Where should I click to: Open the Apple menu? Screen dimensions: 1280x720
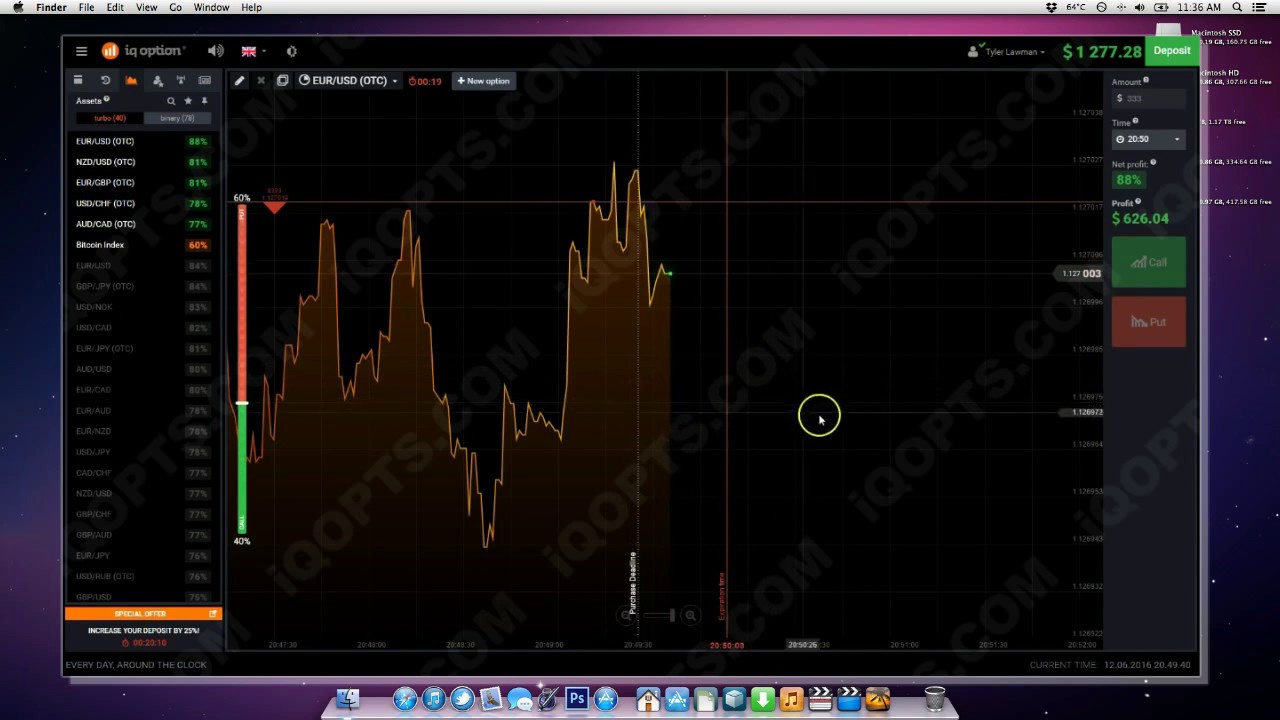point(17,7)
